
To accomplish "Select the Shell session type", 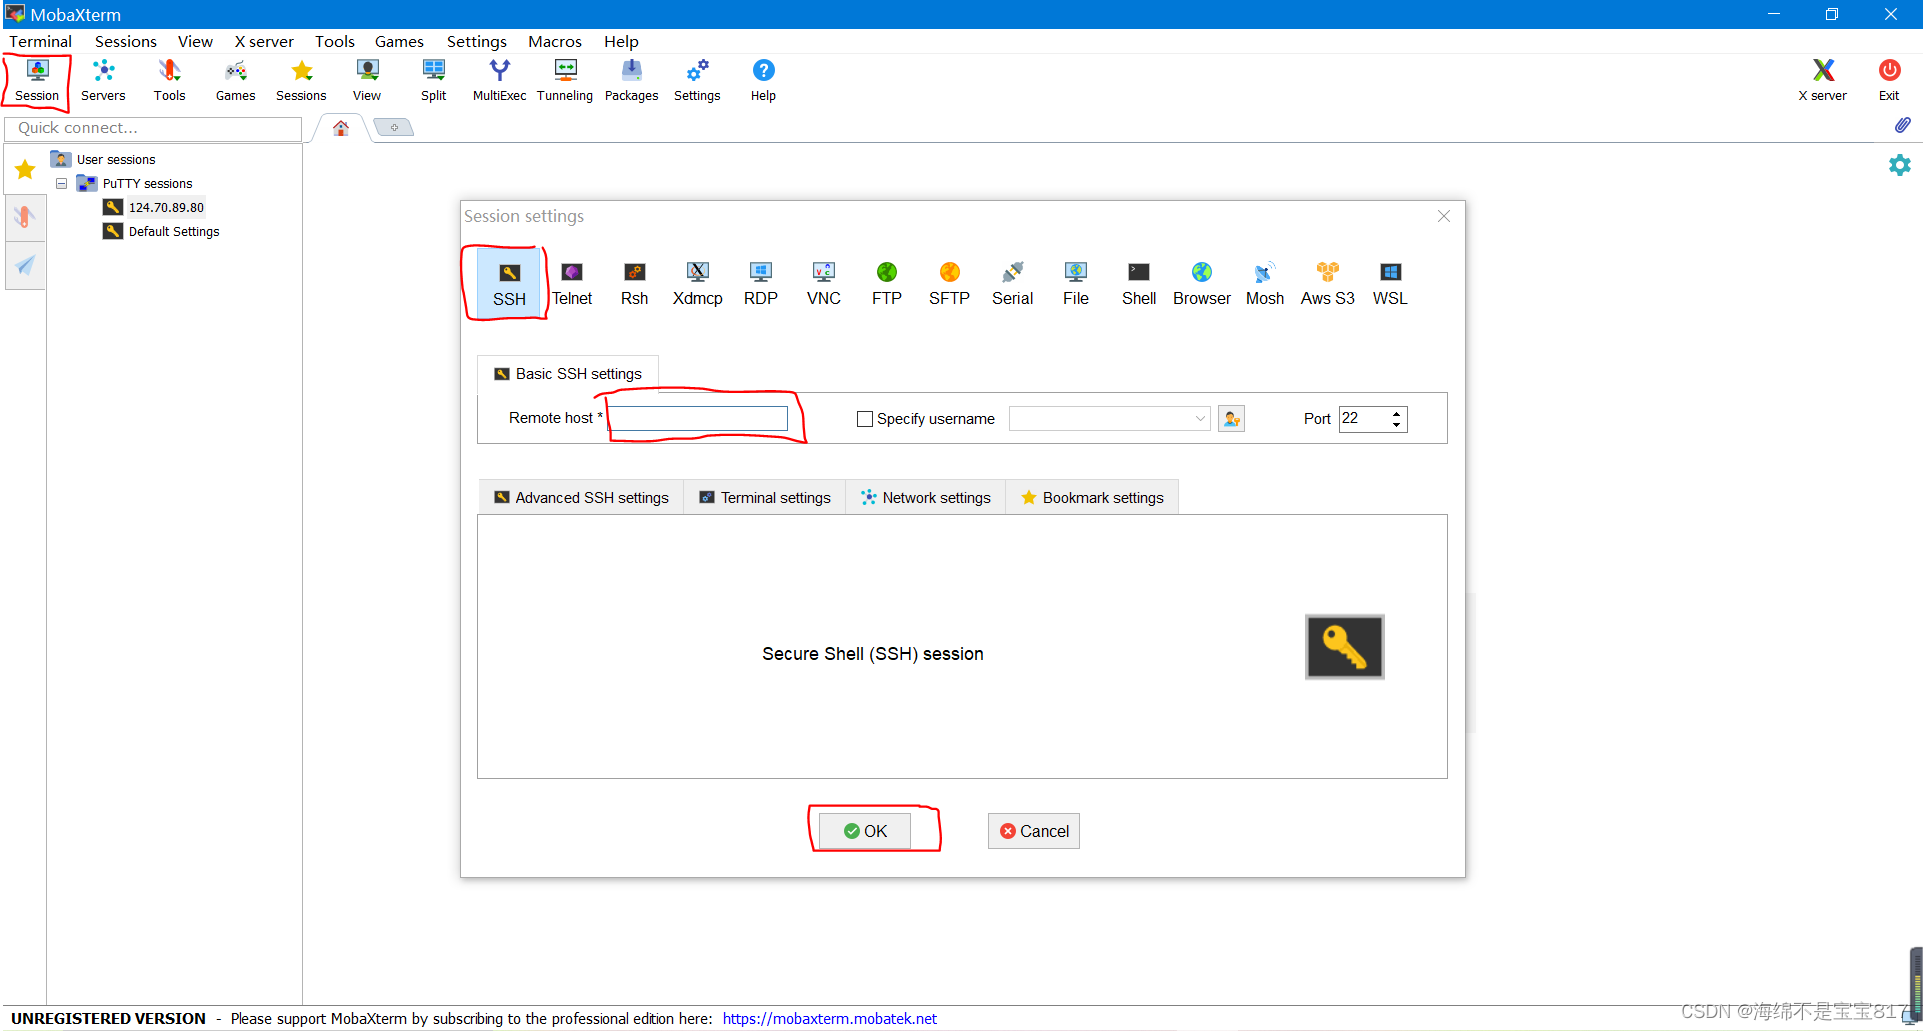I will tap(1138, 284).
